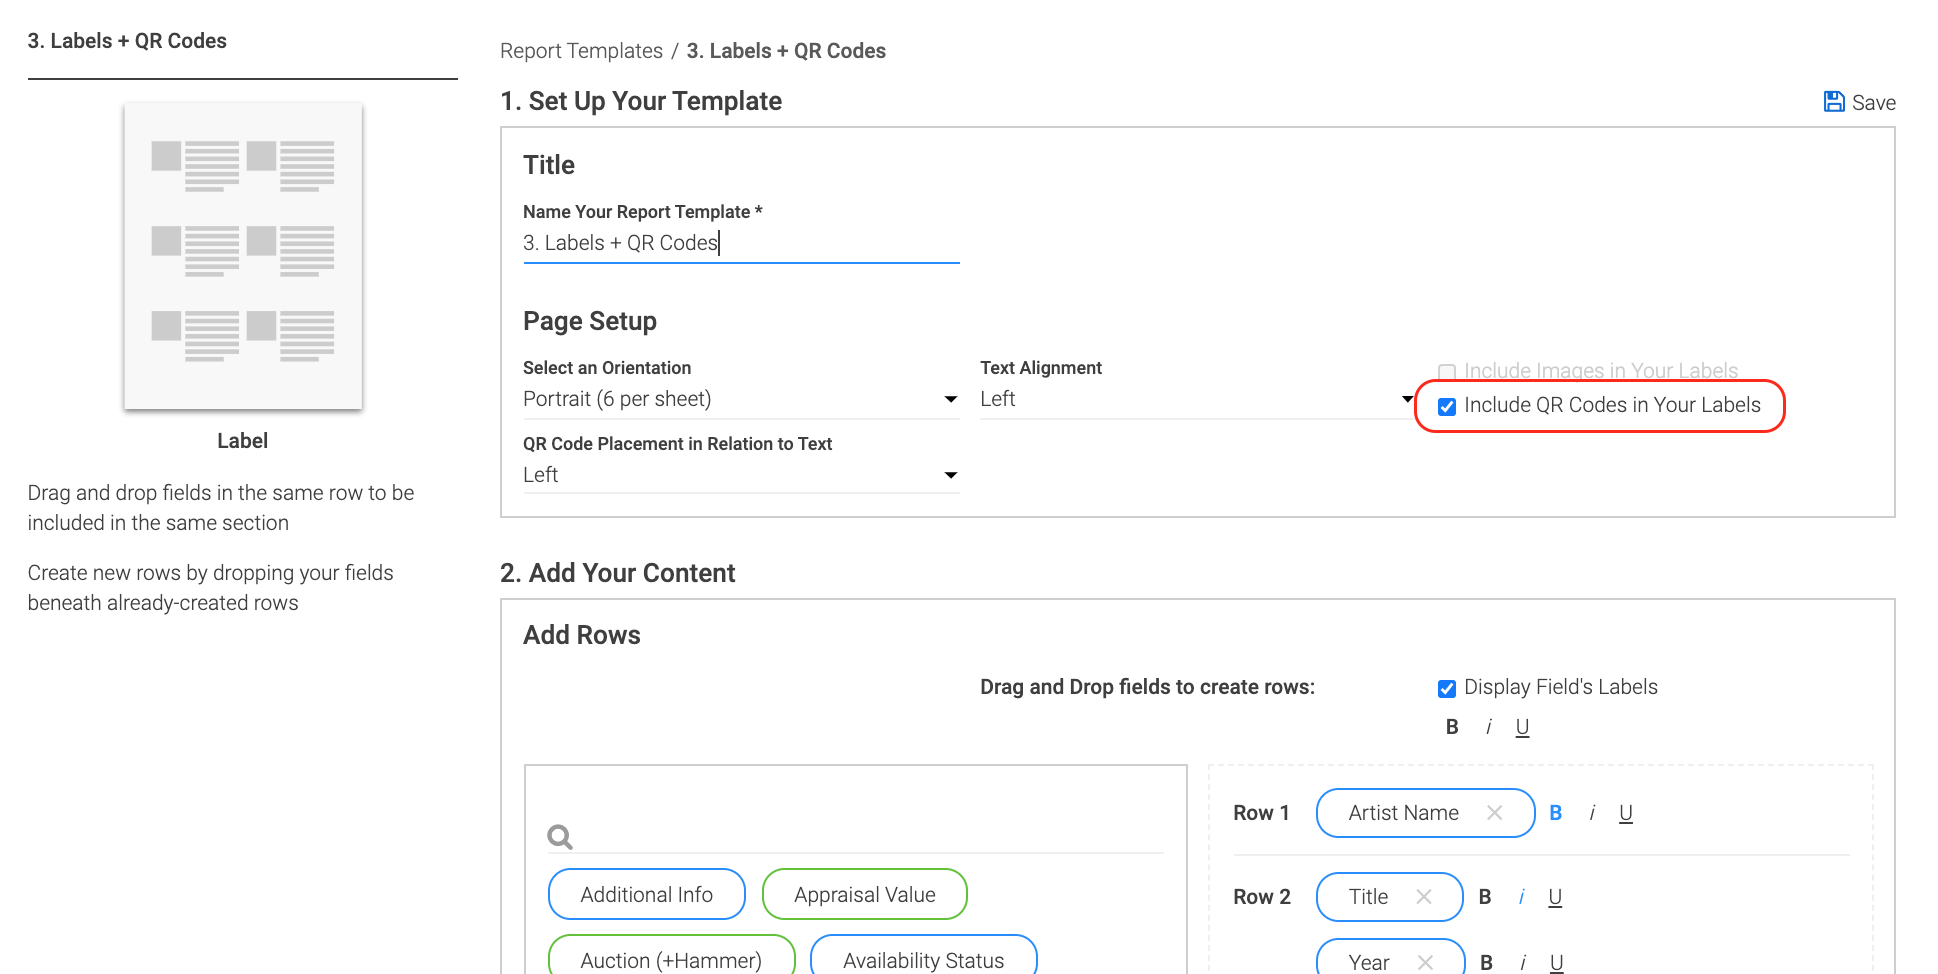Viewport: 1938px width, 974px height.
Task: Check Include Images in Your Labels
Action: (x=1446, y=372)
